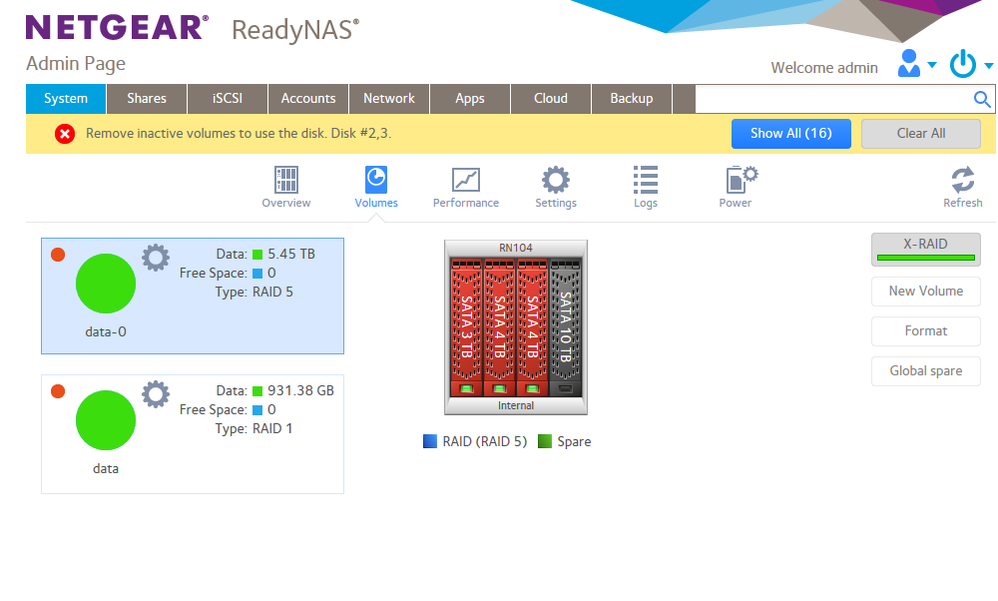Open gear settings for data volume
998x601 pixels.
pos(155,394)
